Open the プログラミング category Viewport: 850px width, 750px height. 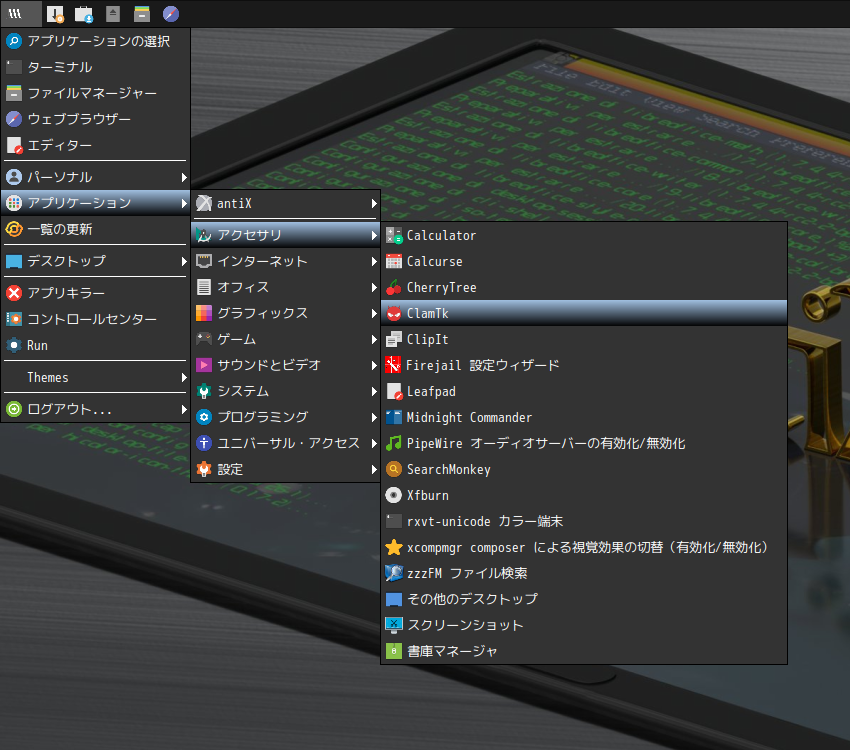click(286, 417)
